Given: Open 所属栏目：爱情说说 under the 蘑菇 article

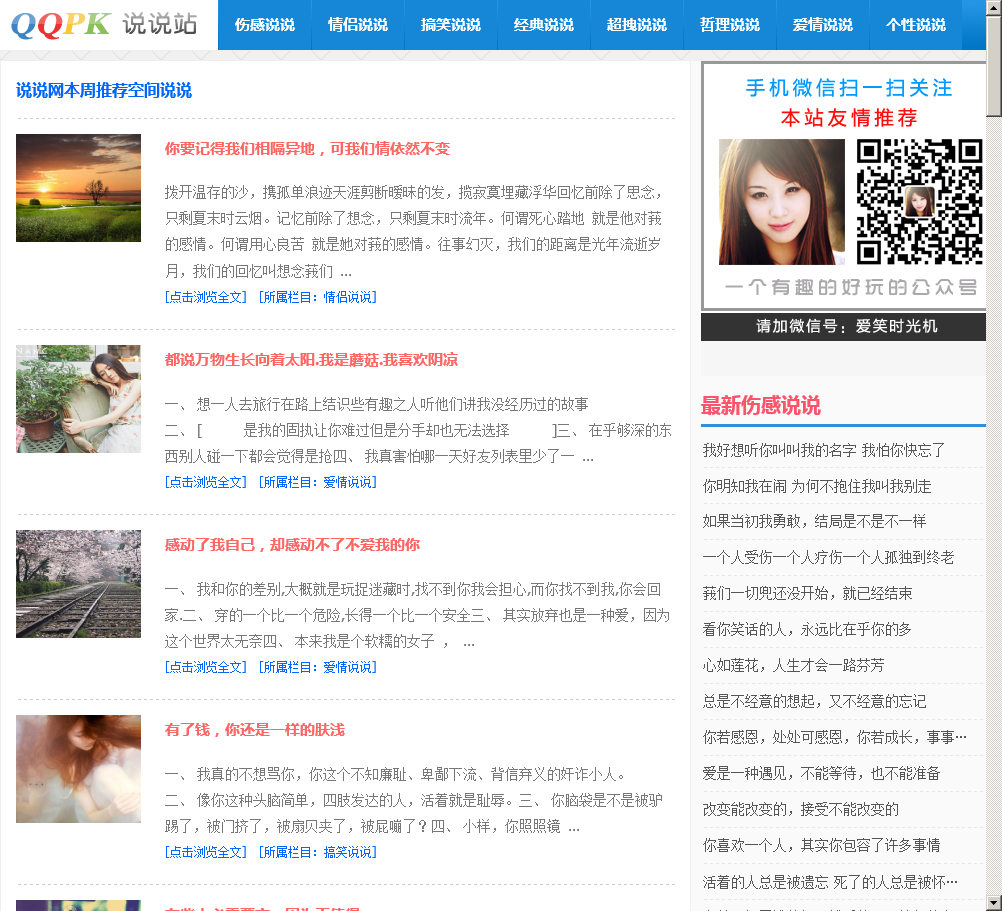Looking at the screenshot, I should 318,482.
